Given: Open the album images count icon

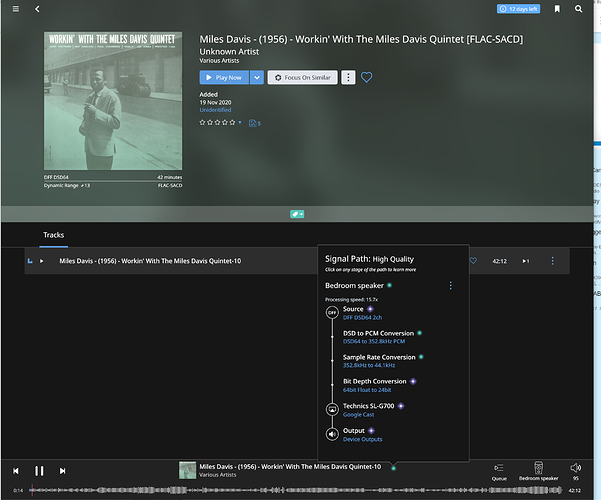Looking at the screenshot, I should click(255, 123).
